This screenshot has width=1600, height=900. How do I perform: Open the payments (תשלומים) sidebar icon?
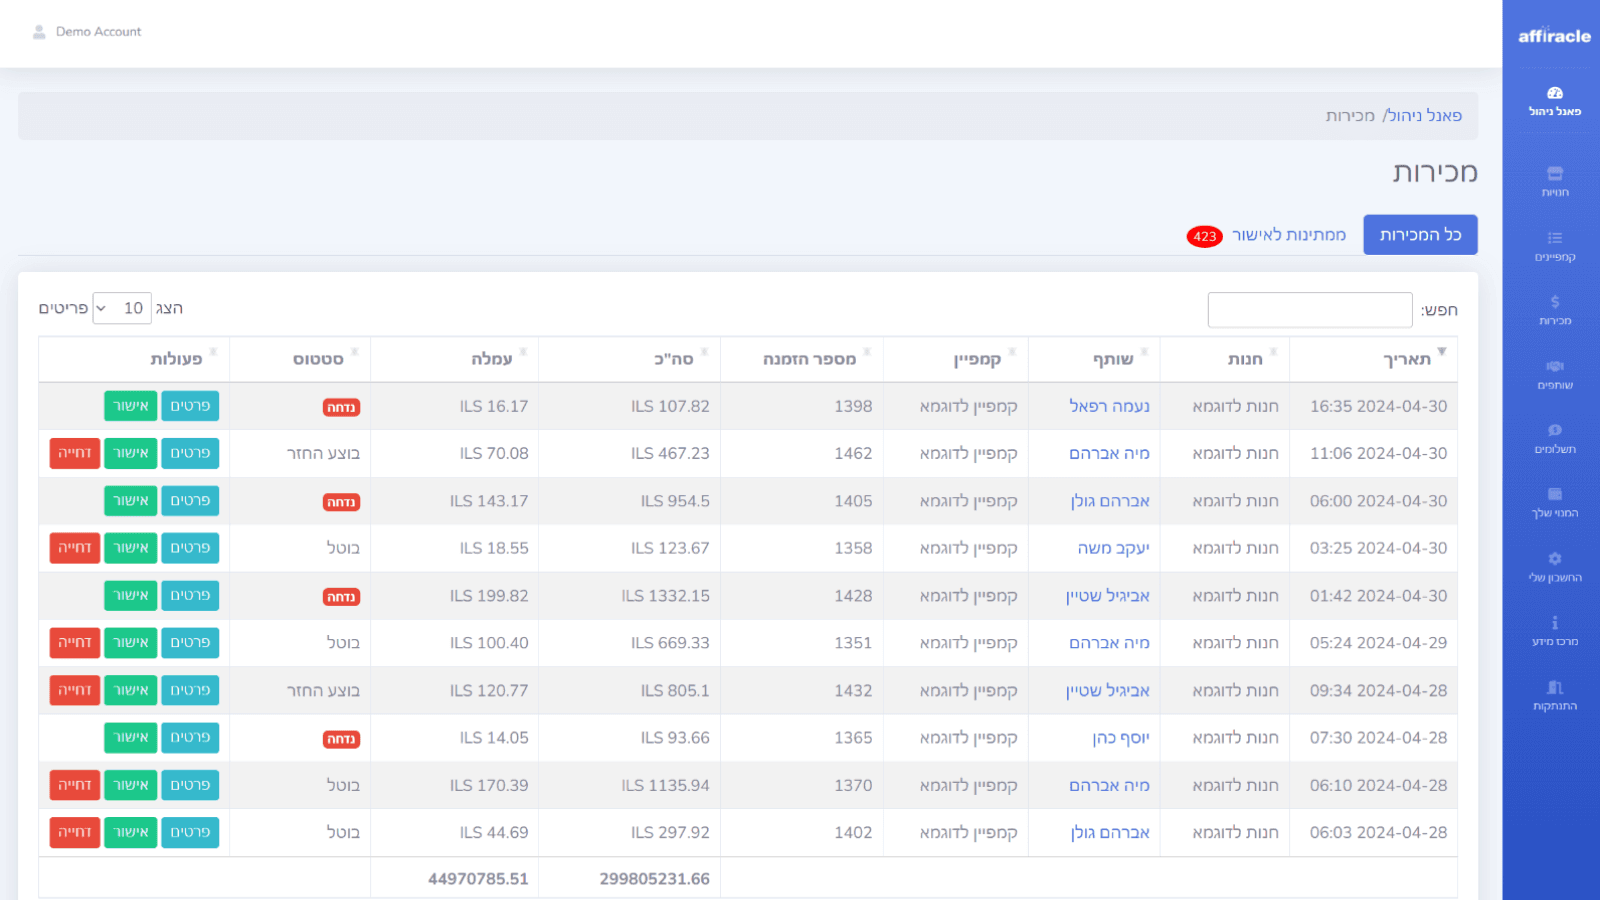point(1554,431)
